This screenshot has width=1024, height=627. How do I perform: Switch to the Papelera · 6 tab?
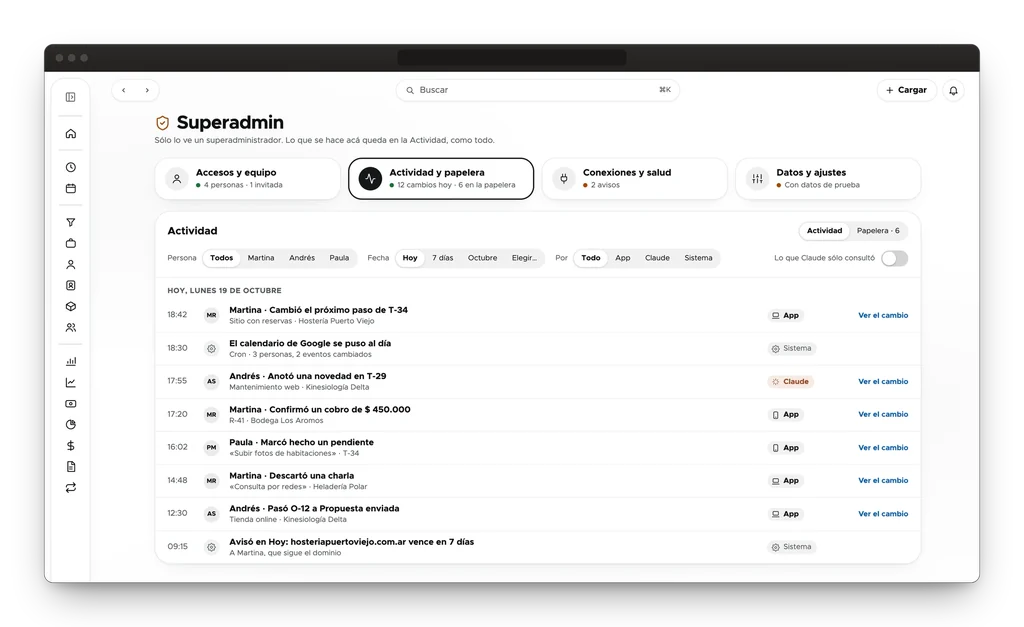tap(878, 231)
